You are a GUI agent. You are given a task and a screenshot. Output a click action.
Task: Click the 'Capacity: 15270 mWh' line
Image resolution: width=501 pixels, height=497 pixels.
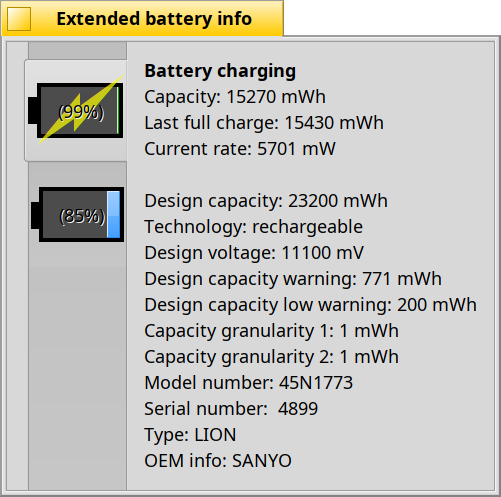[x=235, y=97]
